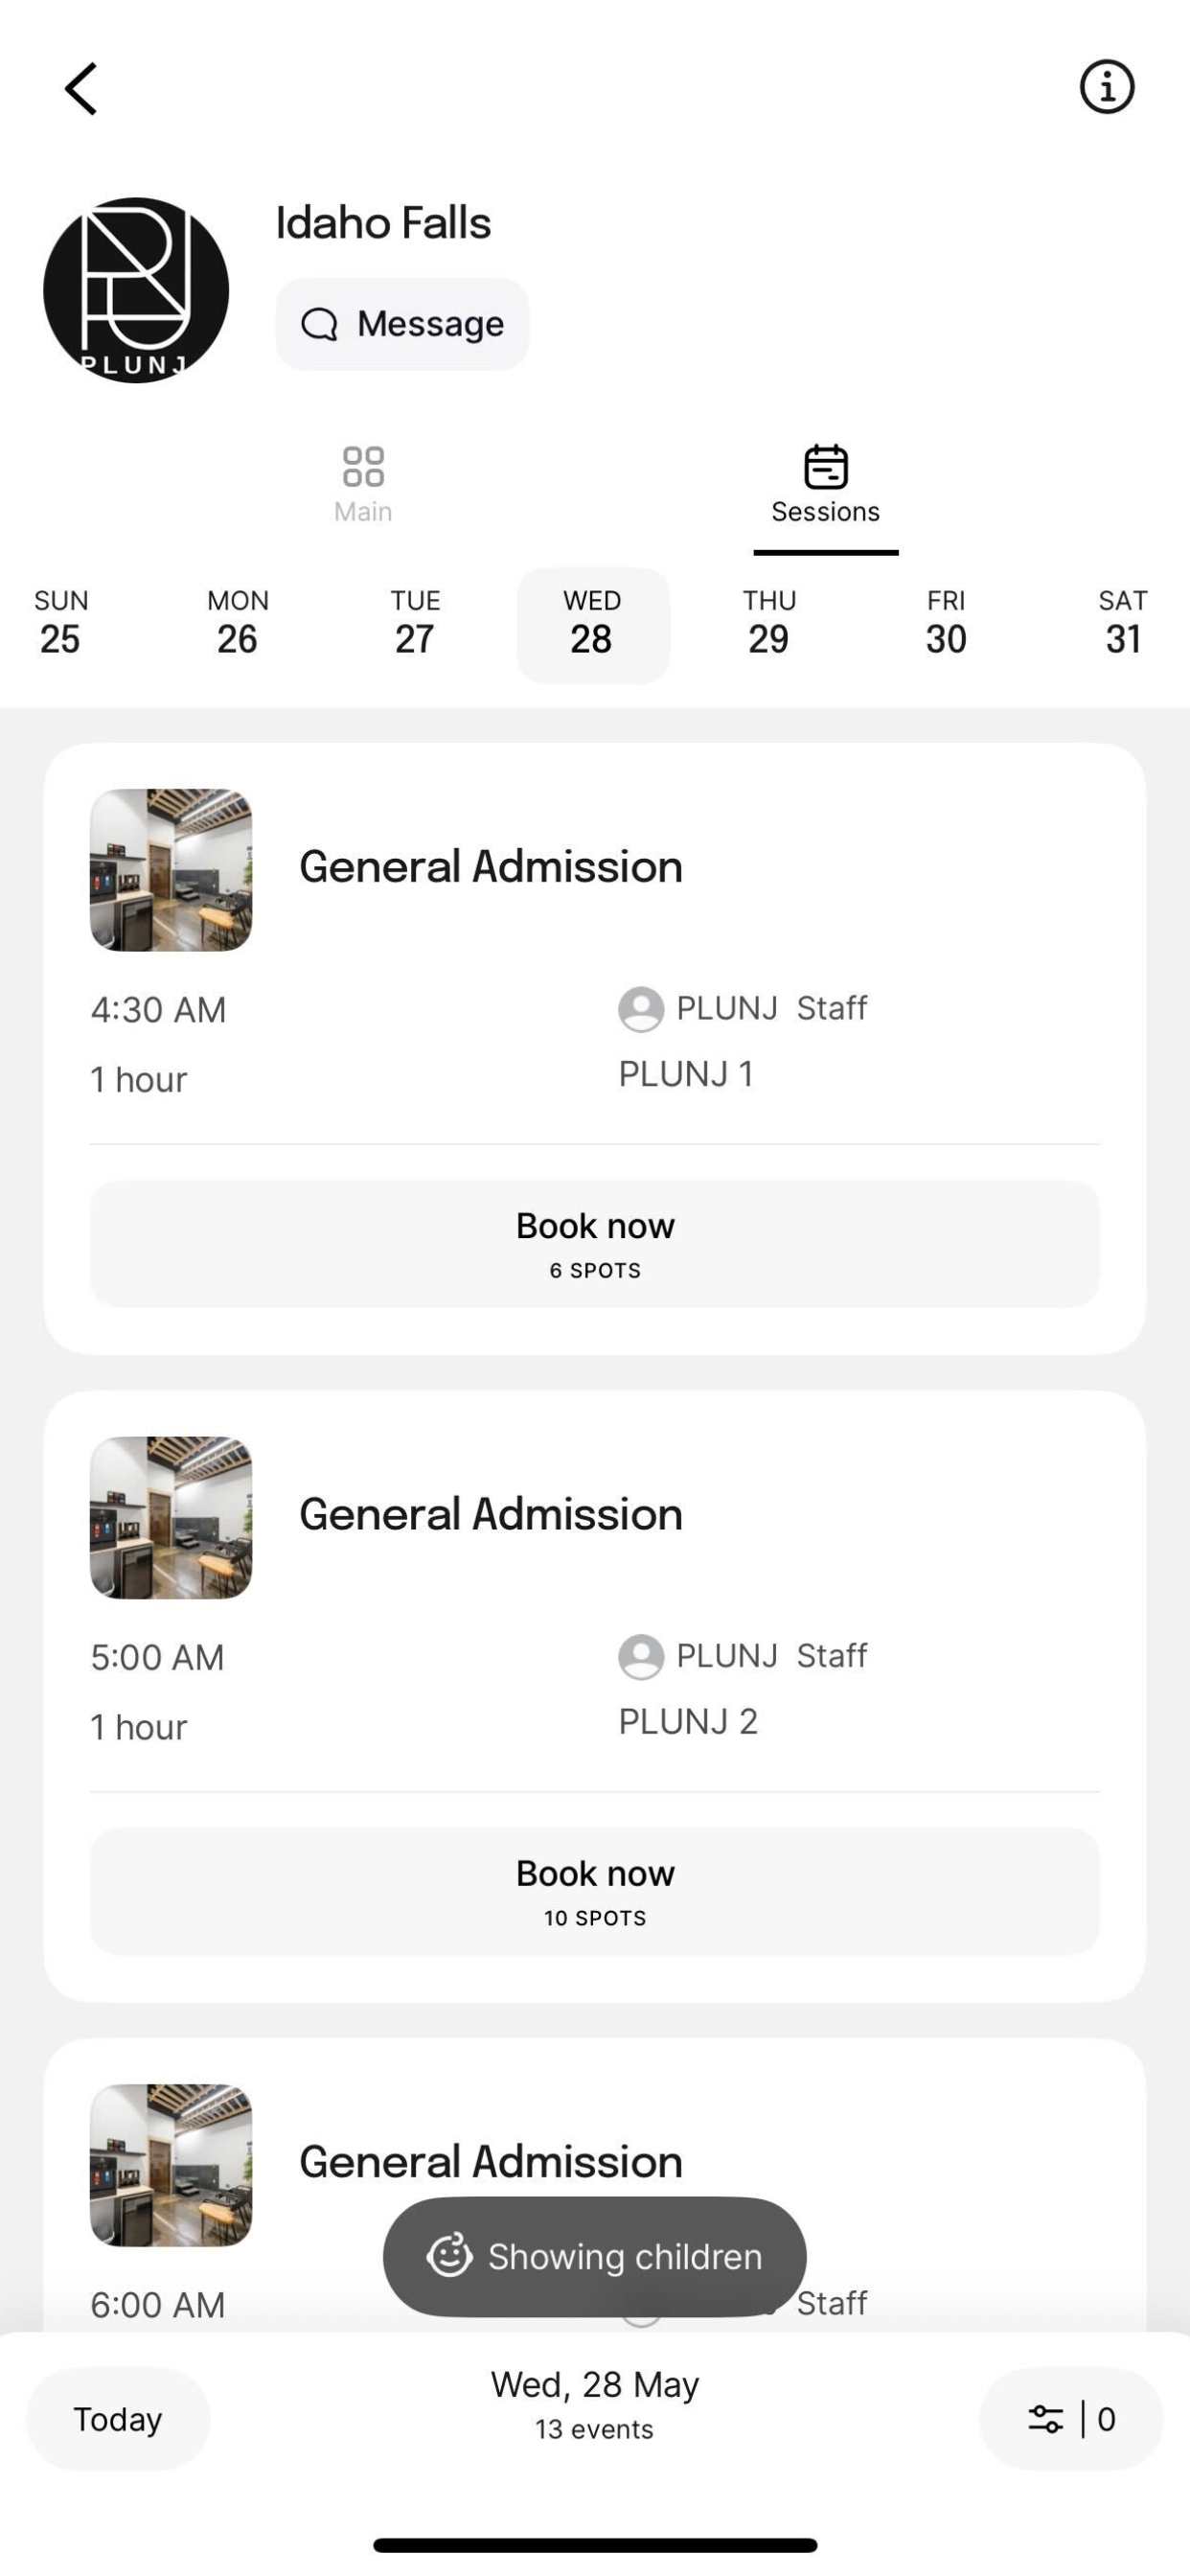
Task: Open the info circle icon
Action: tap(1107, 87)
